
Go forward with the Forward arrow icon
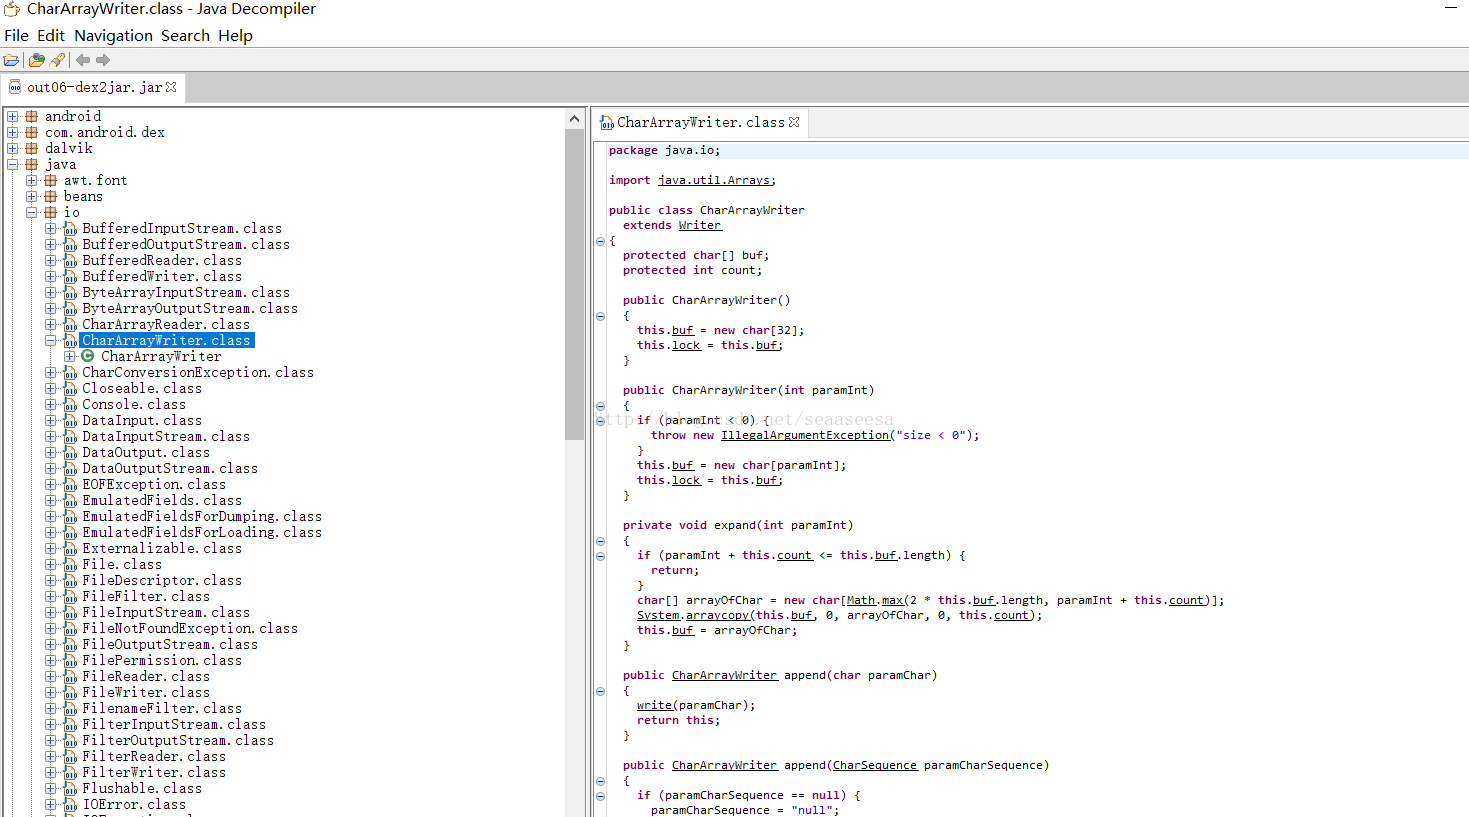(103, 60)
